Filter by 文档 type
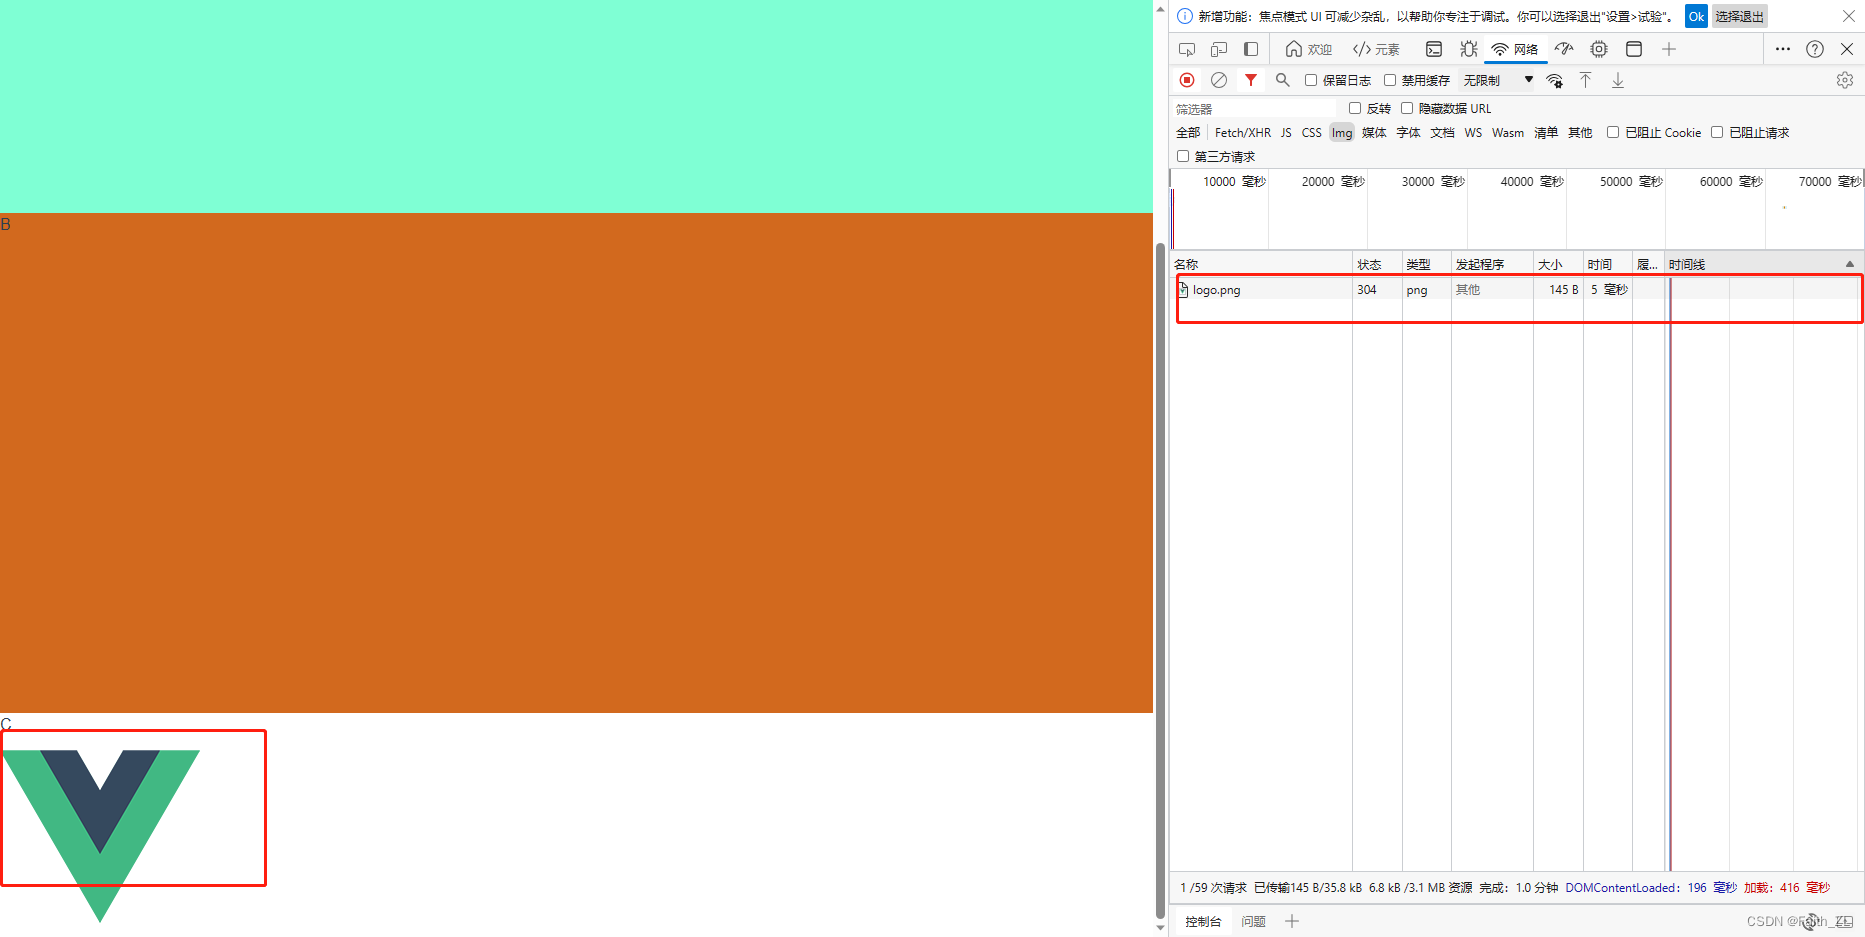This screenshot has height=937, width=1865. point(1442,132)
